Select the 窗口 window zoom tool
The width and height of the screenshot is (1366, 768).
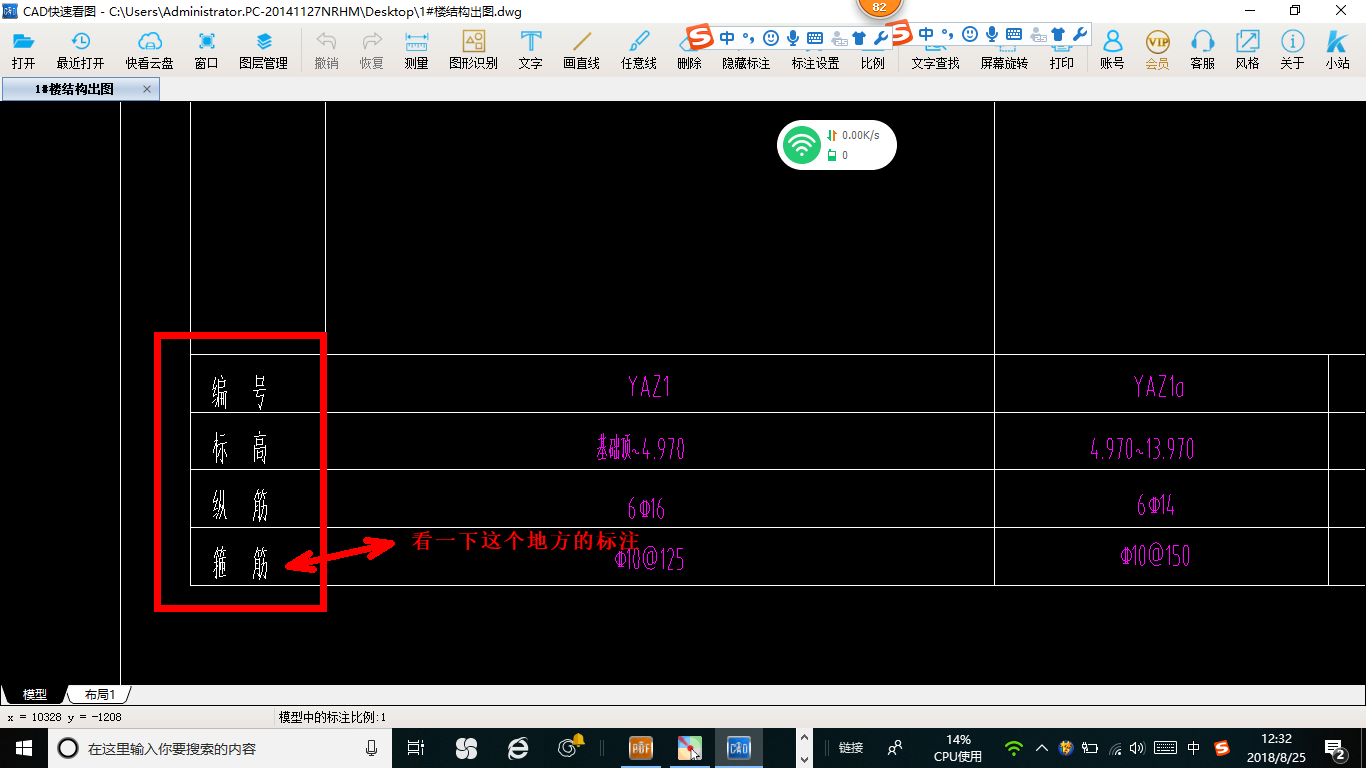point(206,50)
